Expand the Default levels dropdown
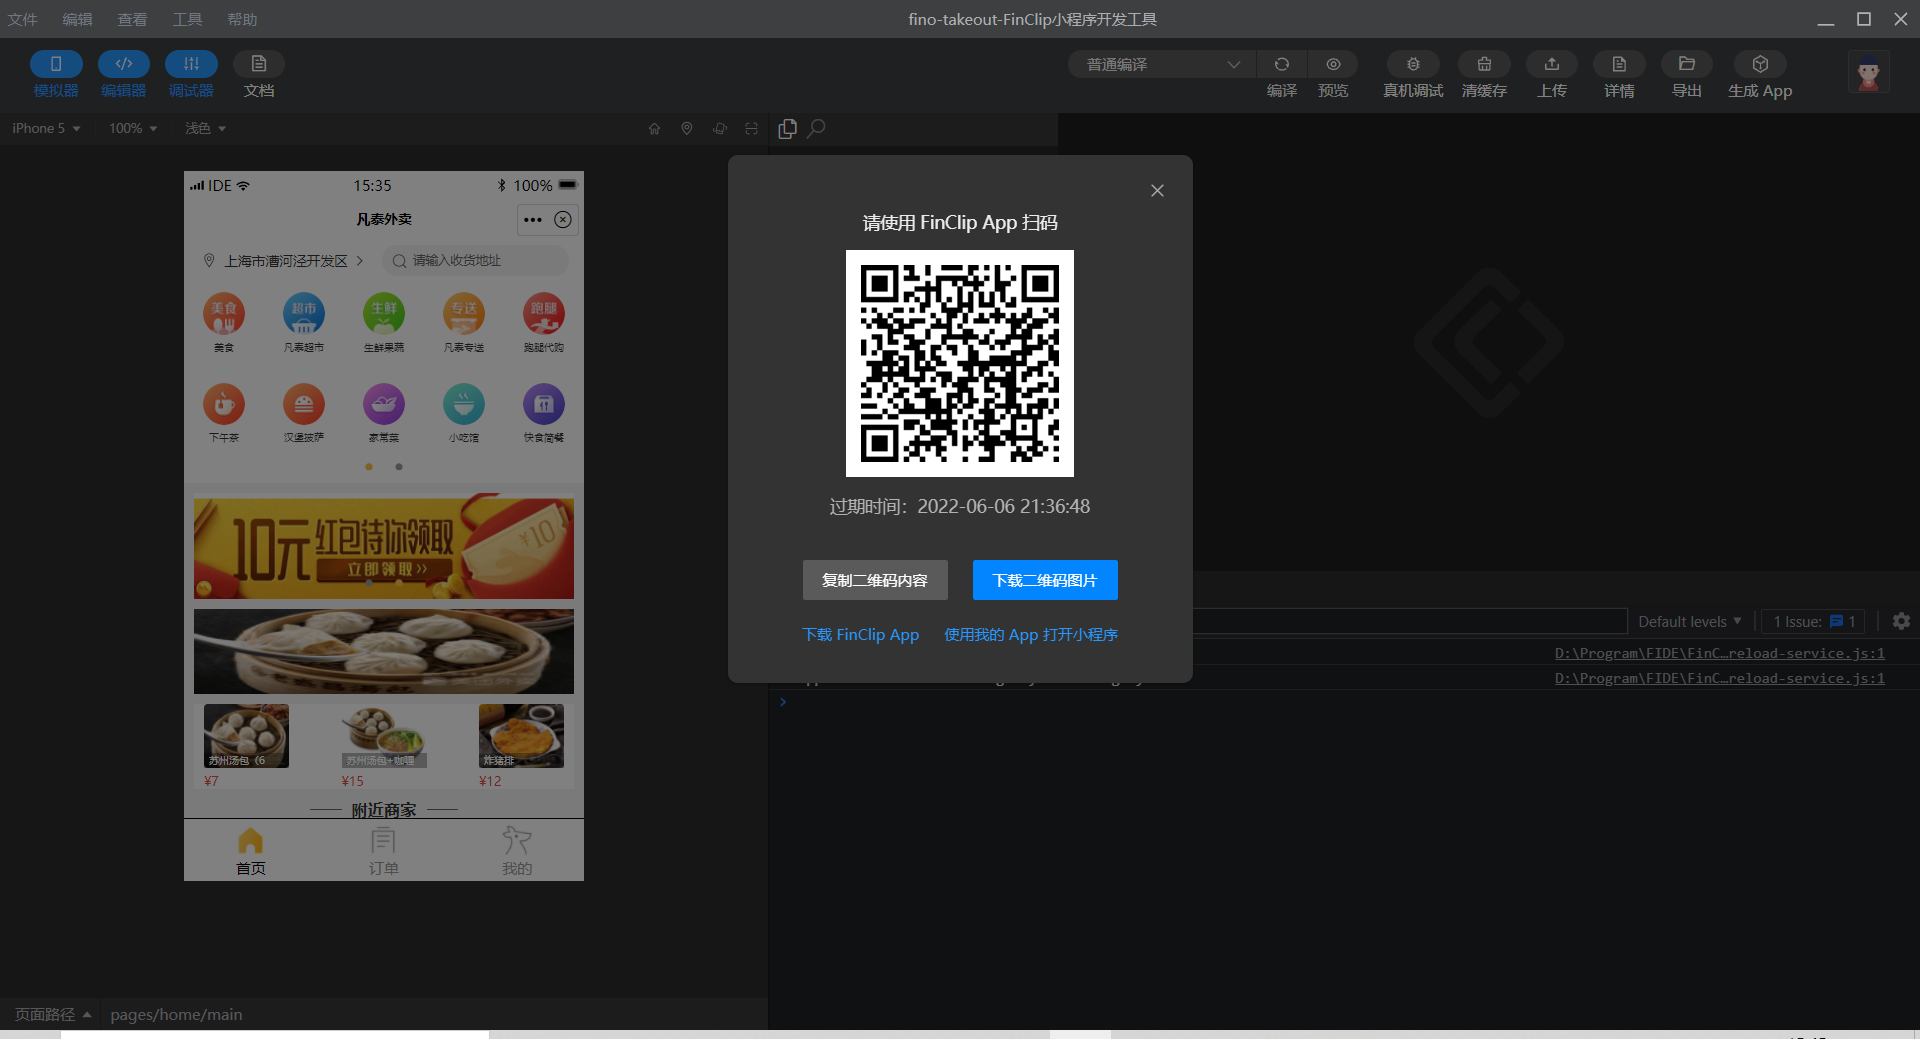This screenshot has width=1920, height=1039. coord(1690,621)
